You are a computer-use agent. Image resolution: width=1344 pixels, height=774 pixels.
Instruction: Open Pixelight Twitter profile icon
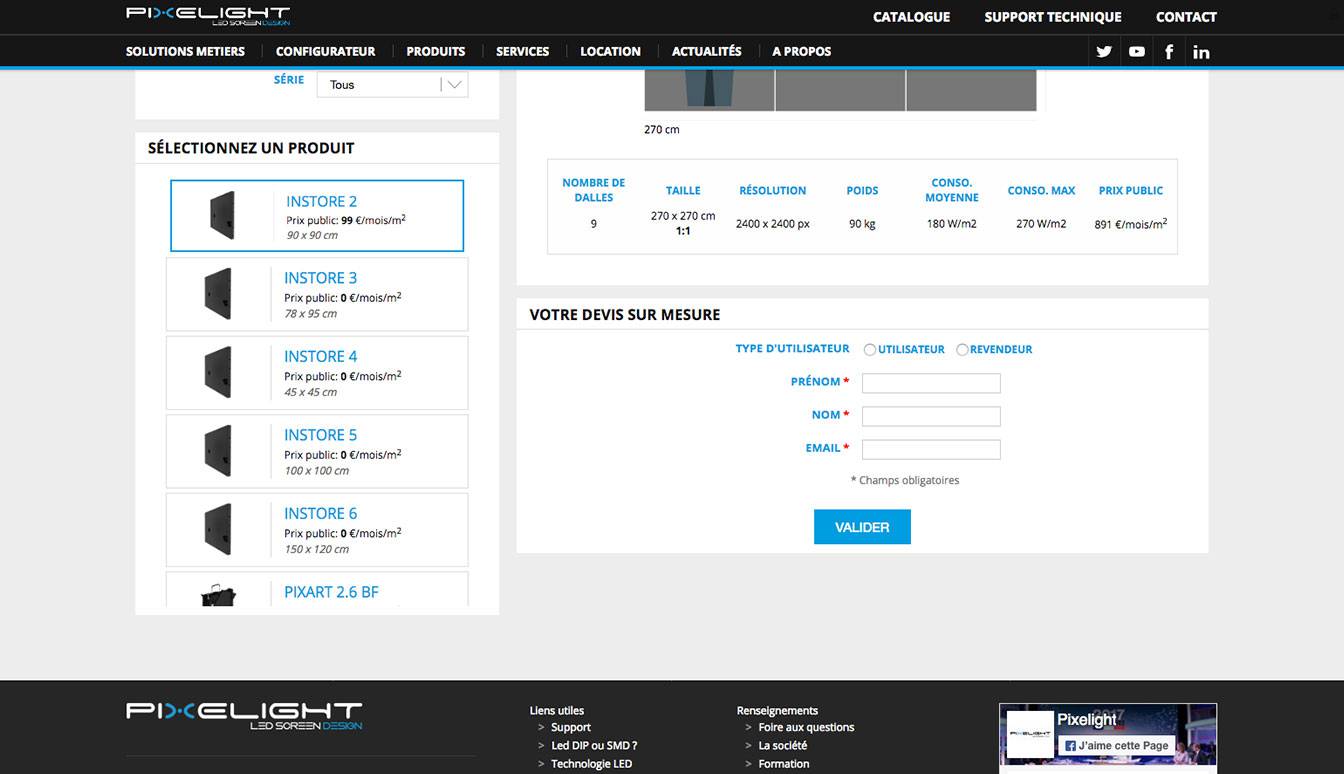coord(1104,51)
